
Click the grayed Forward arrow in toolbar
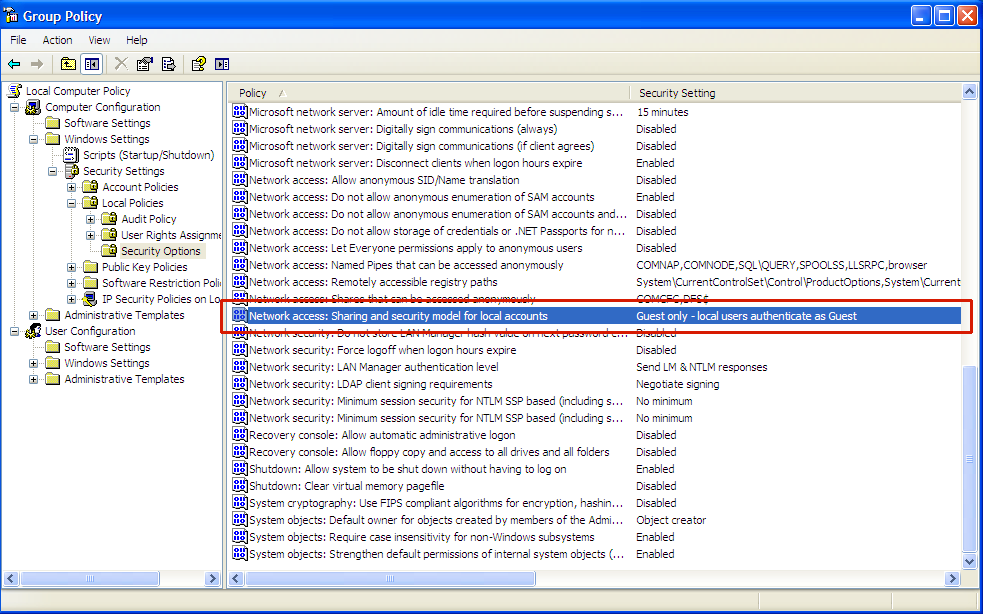(37, 64)
